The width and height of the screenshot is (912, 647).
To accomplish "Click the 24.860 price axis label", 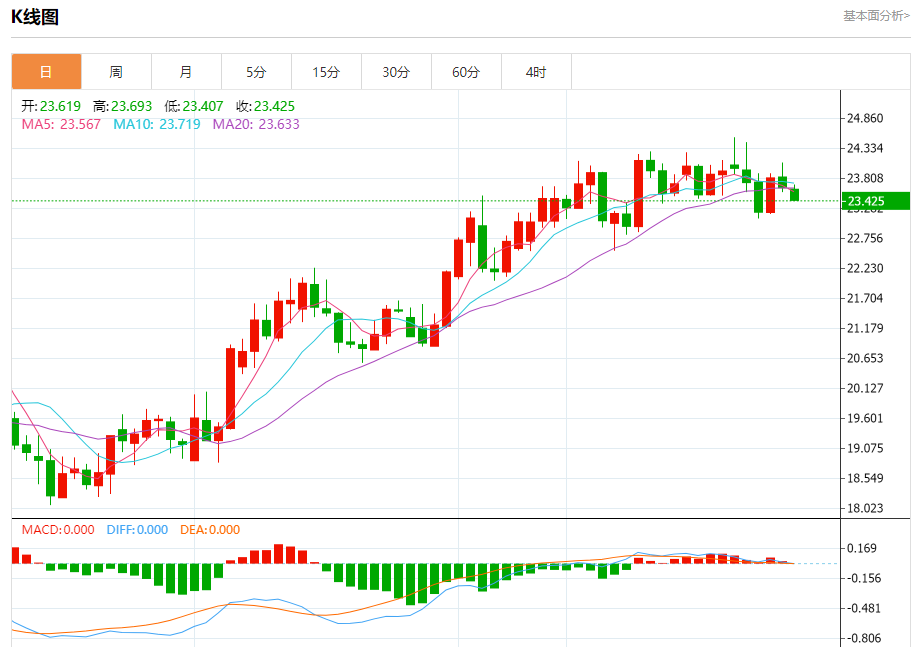I will point(865,118).
